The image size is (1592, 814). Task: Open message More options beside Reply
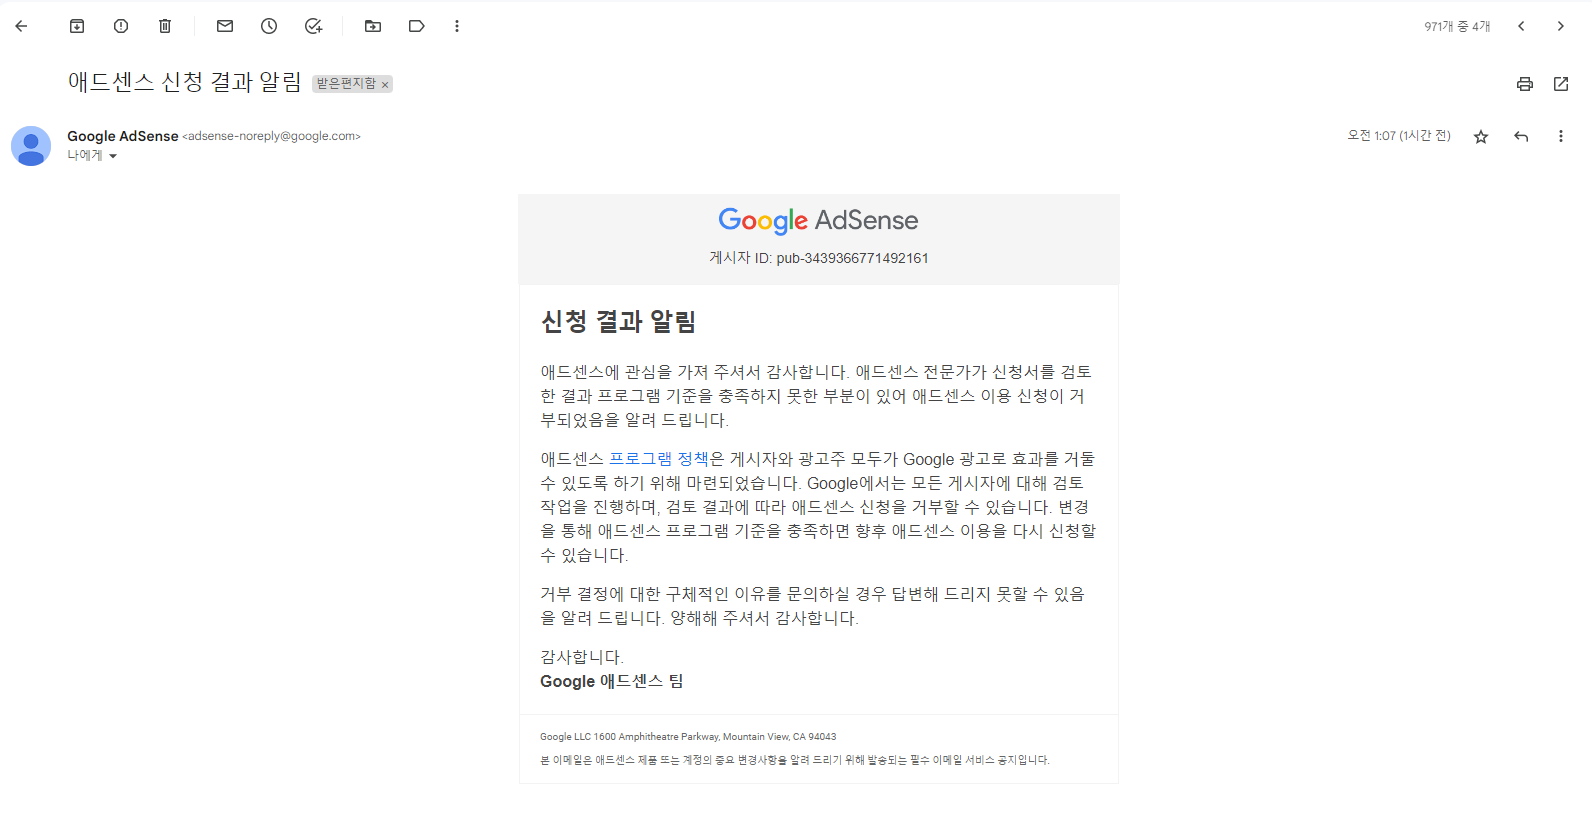1560,136
